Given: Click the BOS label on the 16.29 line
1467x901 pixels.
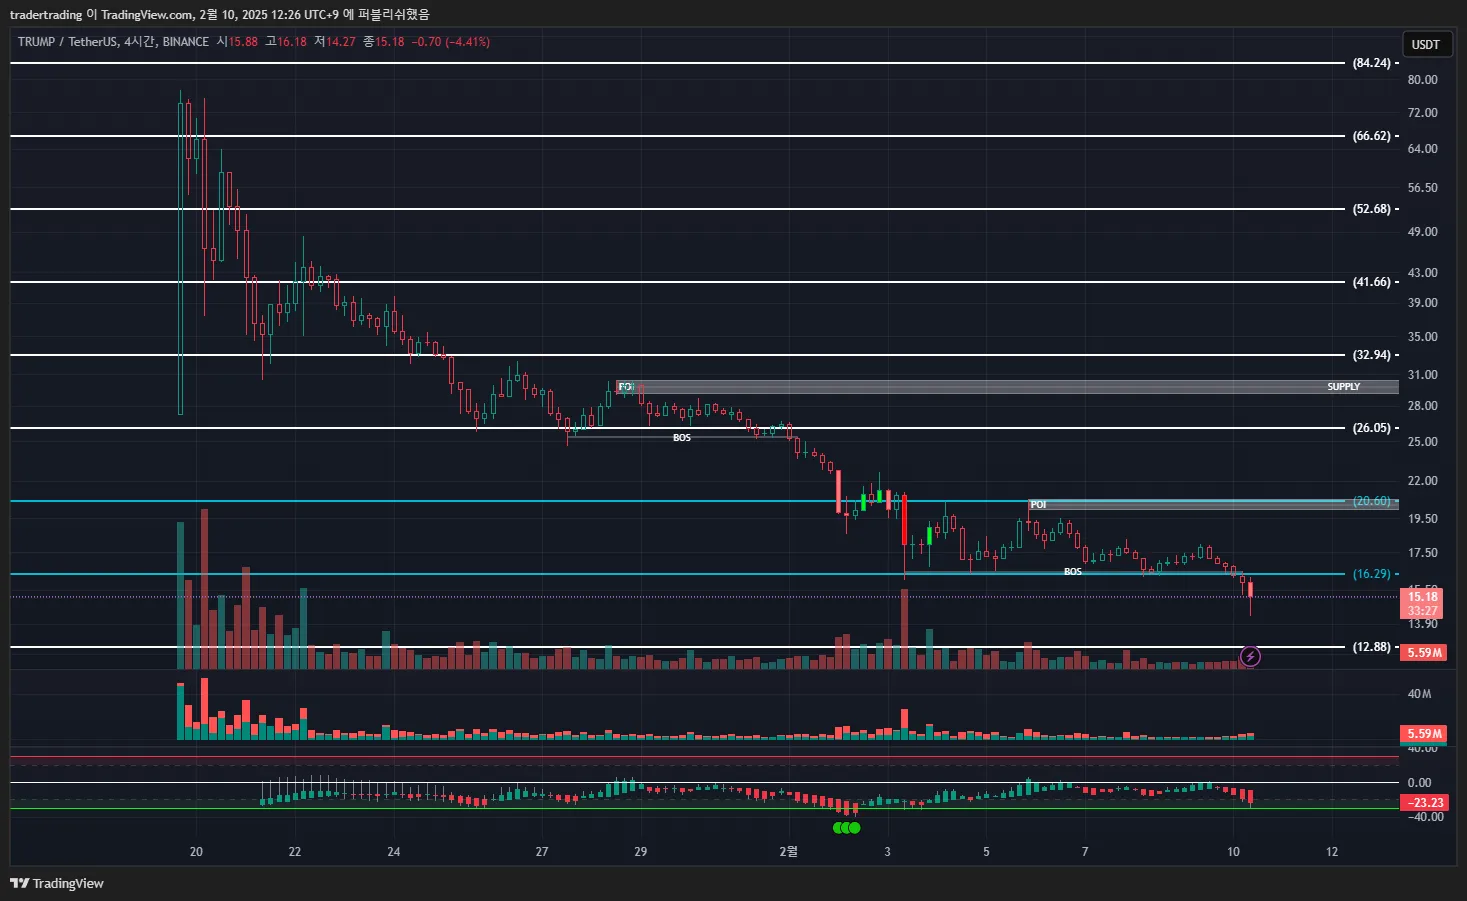Looking at the screenshot, I should [1073, 572].
